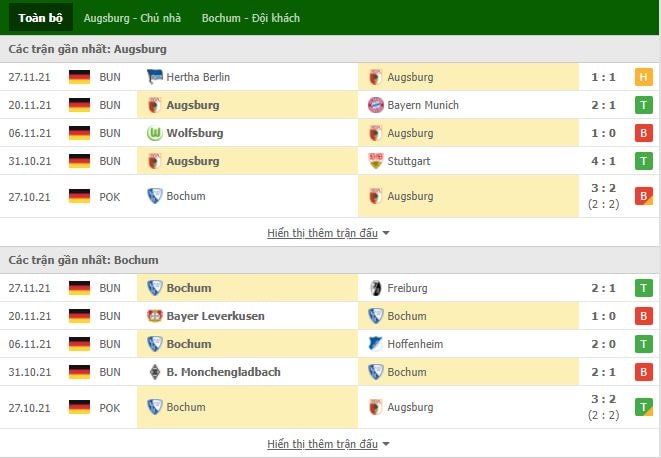The width and height of the screenshot is (661, 458).
Task: Click green T badge for Freiburg match
Action: tap(643, 288)
